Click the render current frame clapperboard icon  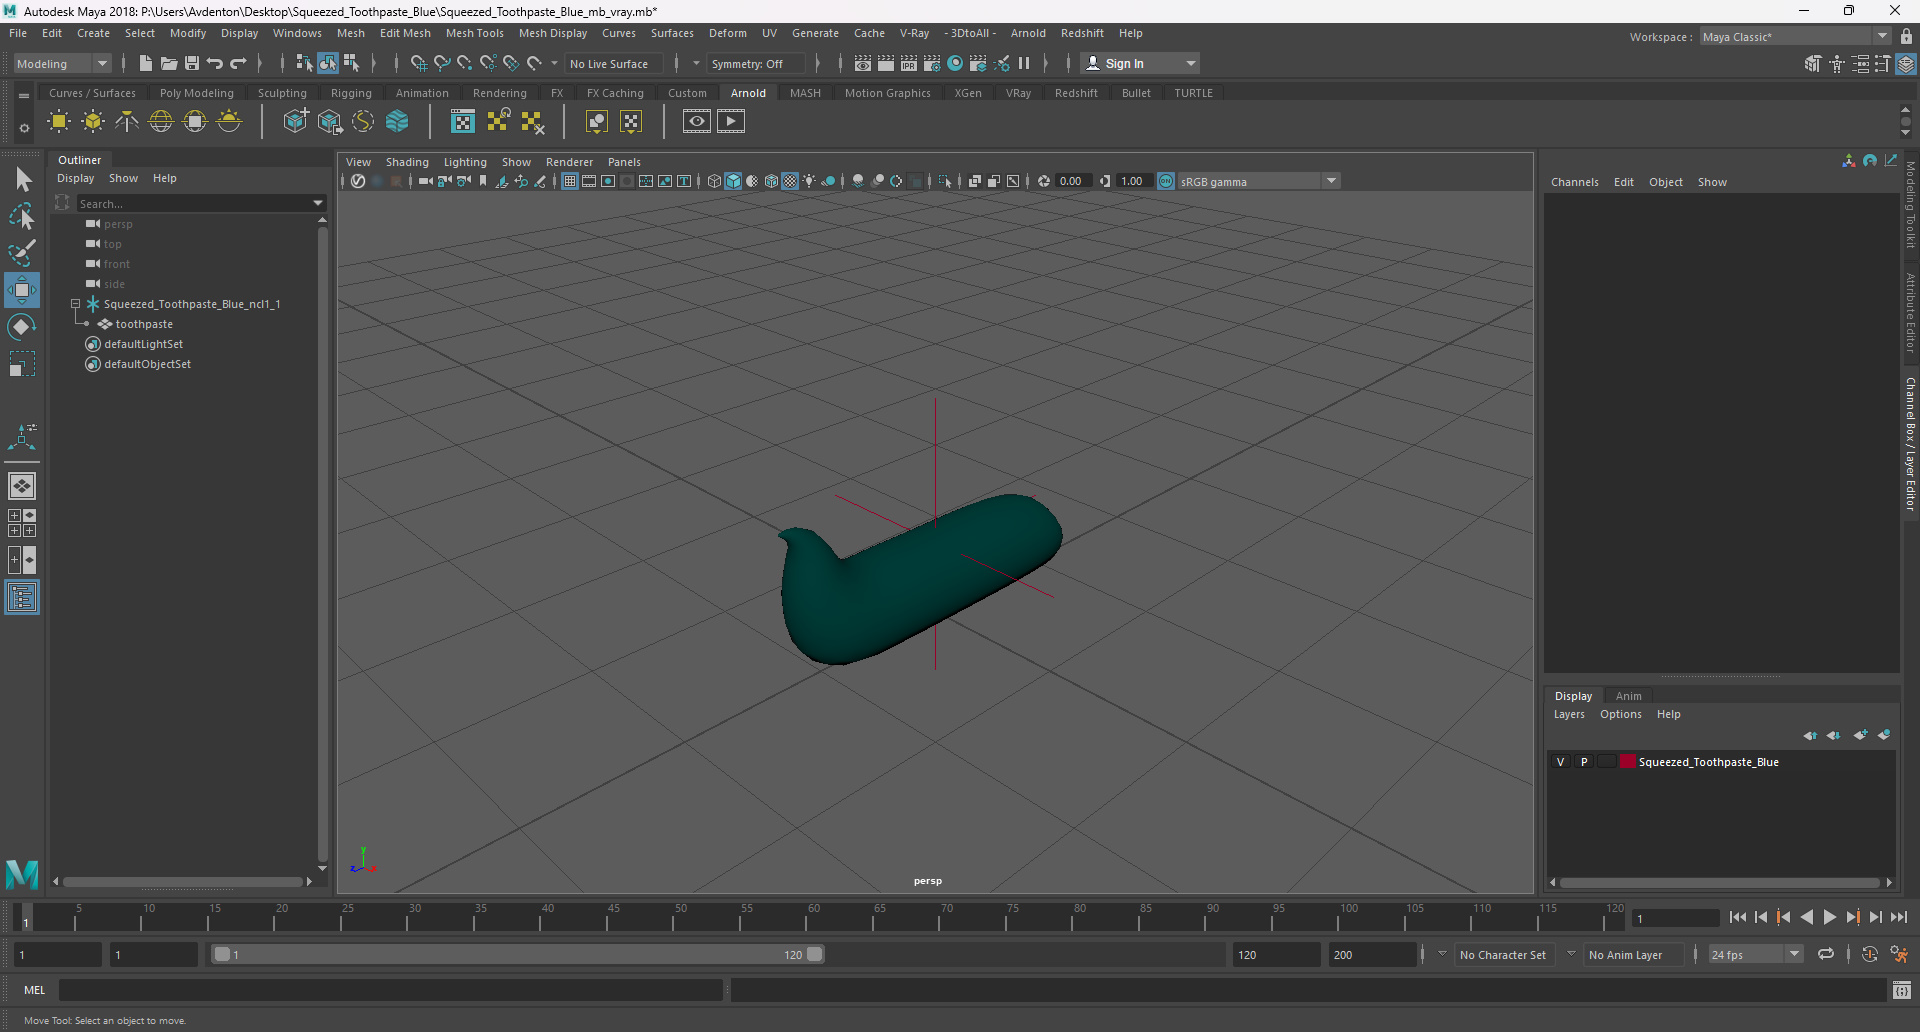(x=886, y=63)
